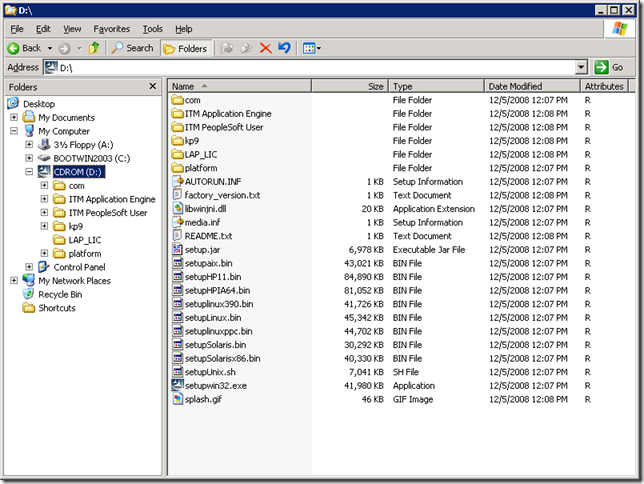Open the Forward history dropdown arrow
This screenshot has height=484, width=644.
pyautogui.click(x=80, y=48)
